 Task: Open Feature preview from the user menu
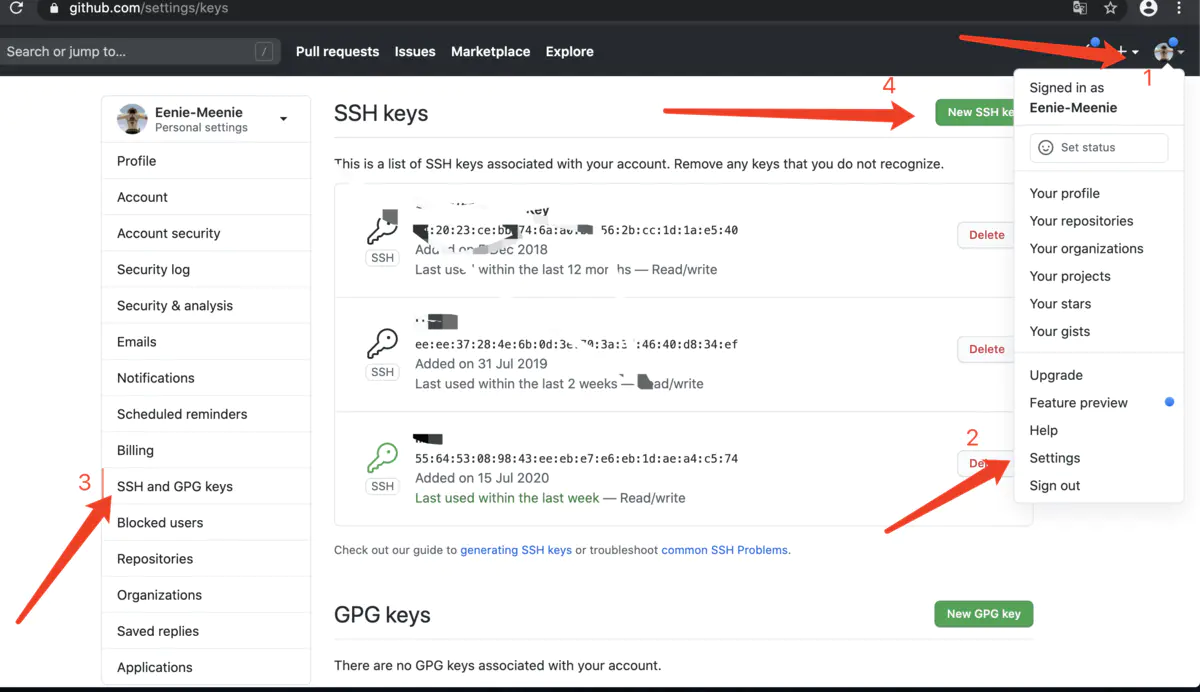[1078, 403]
